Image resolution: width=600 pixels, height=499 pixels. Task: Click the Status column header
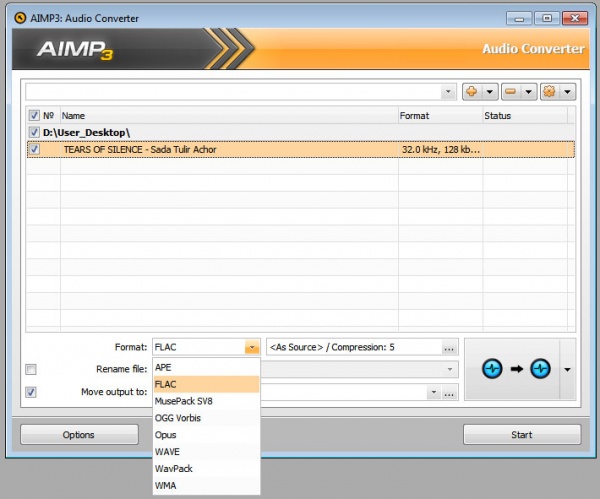click(525, 116)
